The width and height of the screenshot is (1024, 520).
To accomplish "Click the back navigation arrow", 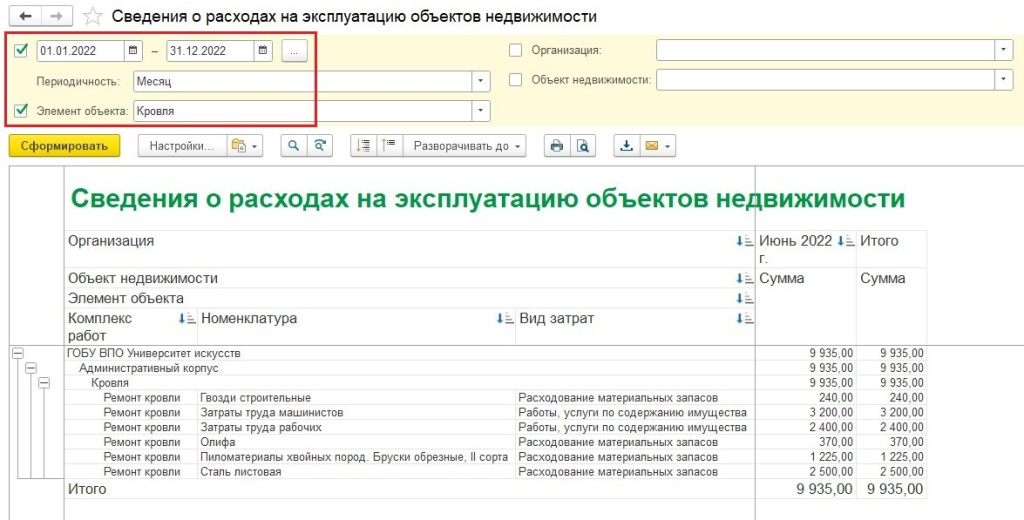I will click(x=25, y=16).
